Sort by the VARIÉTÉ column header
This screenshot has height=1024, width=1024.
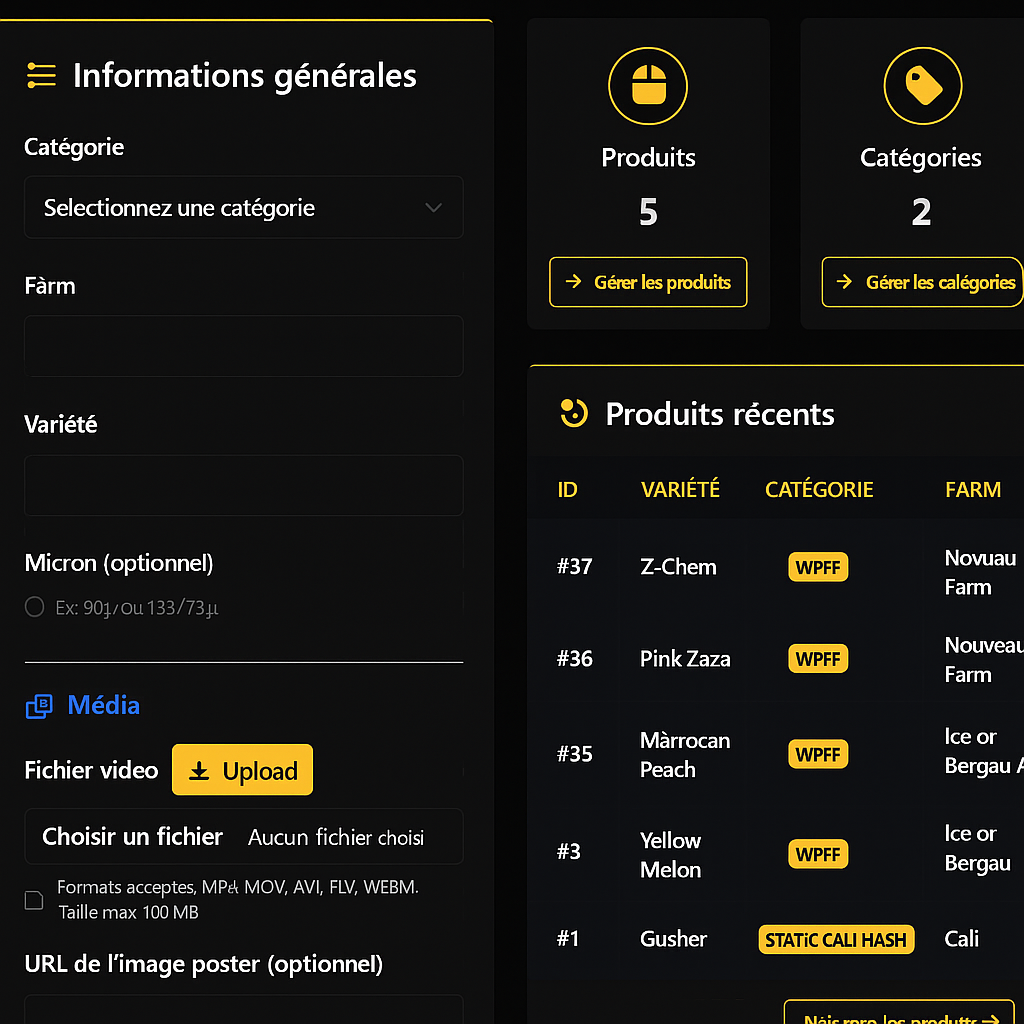click(680, 489)
